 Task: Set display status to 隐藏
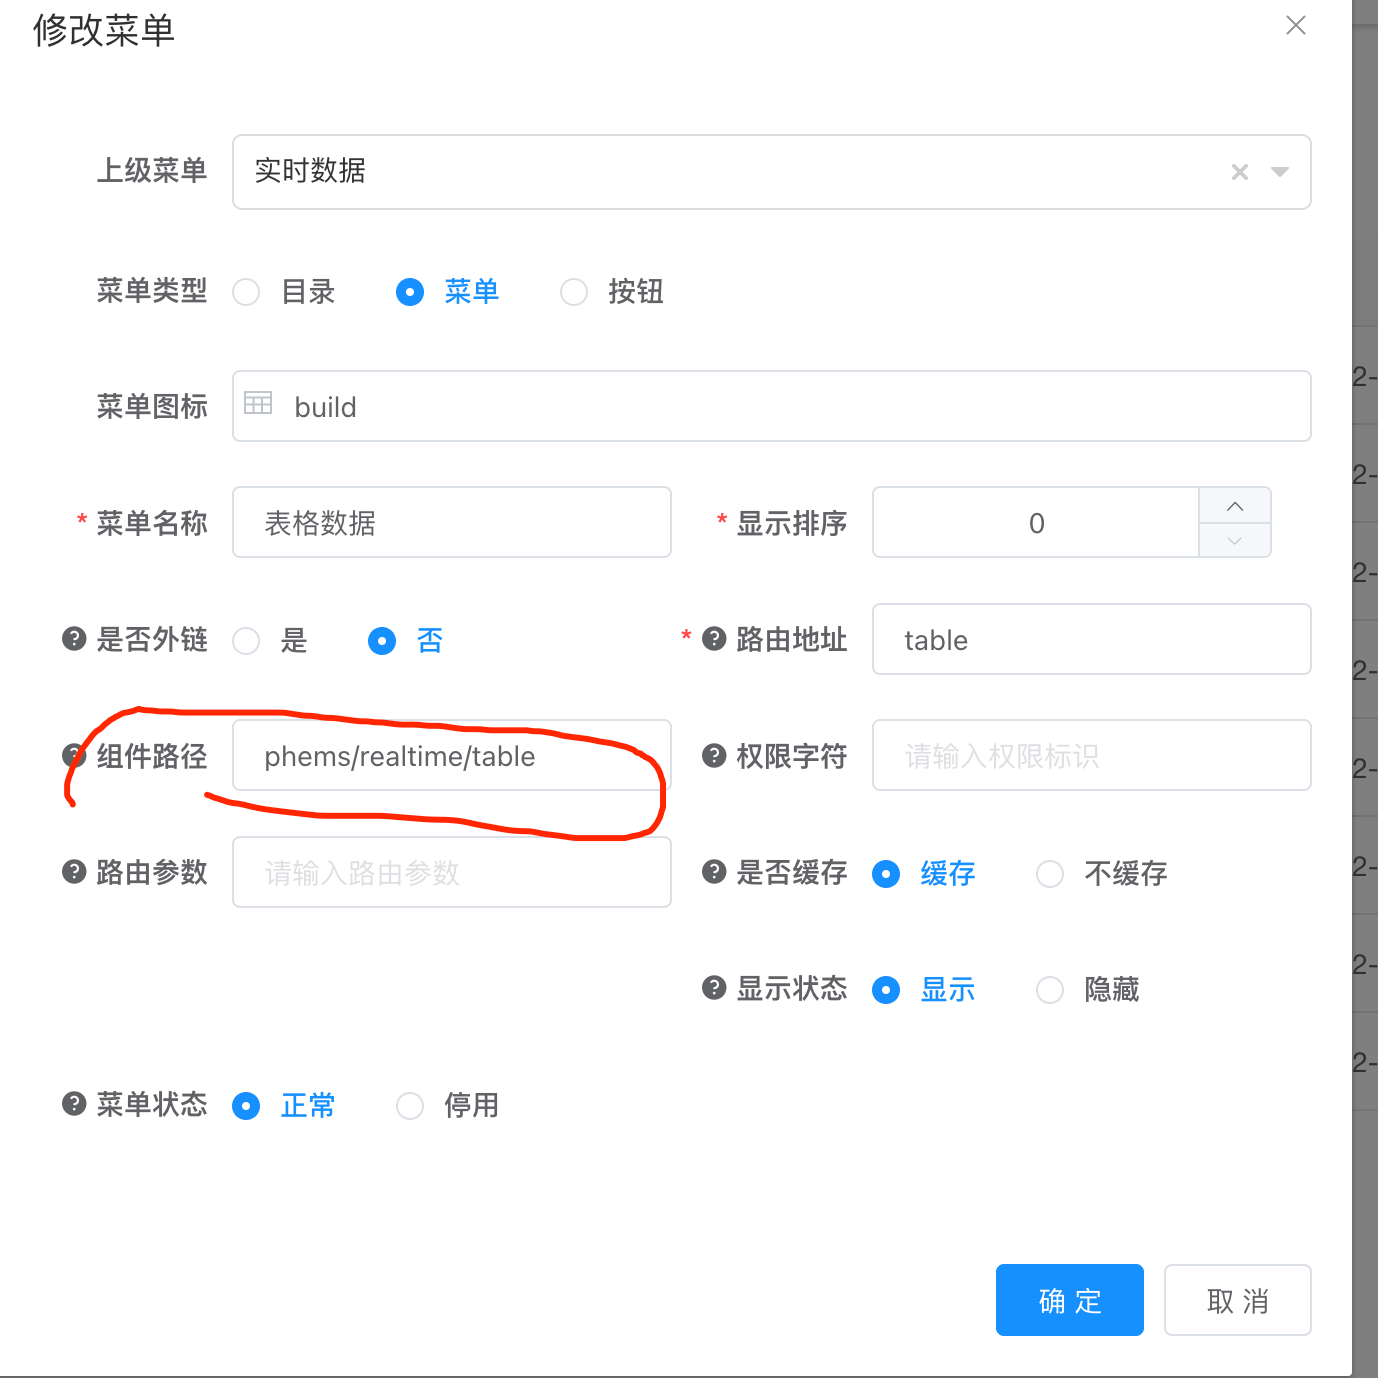click(x=1050, y=990)
